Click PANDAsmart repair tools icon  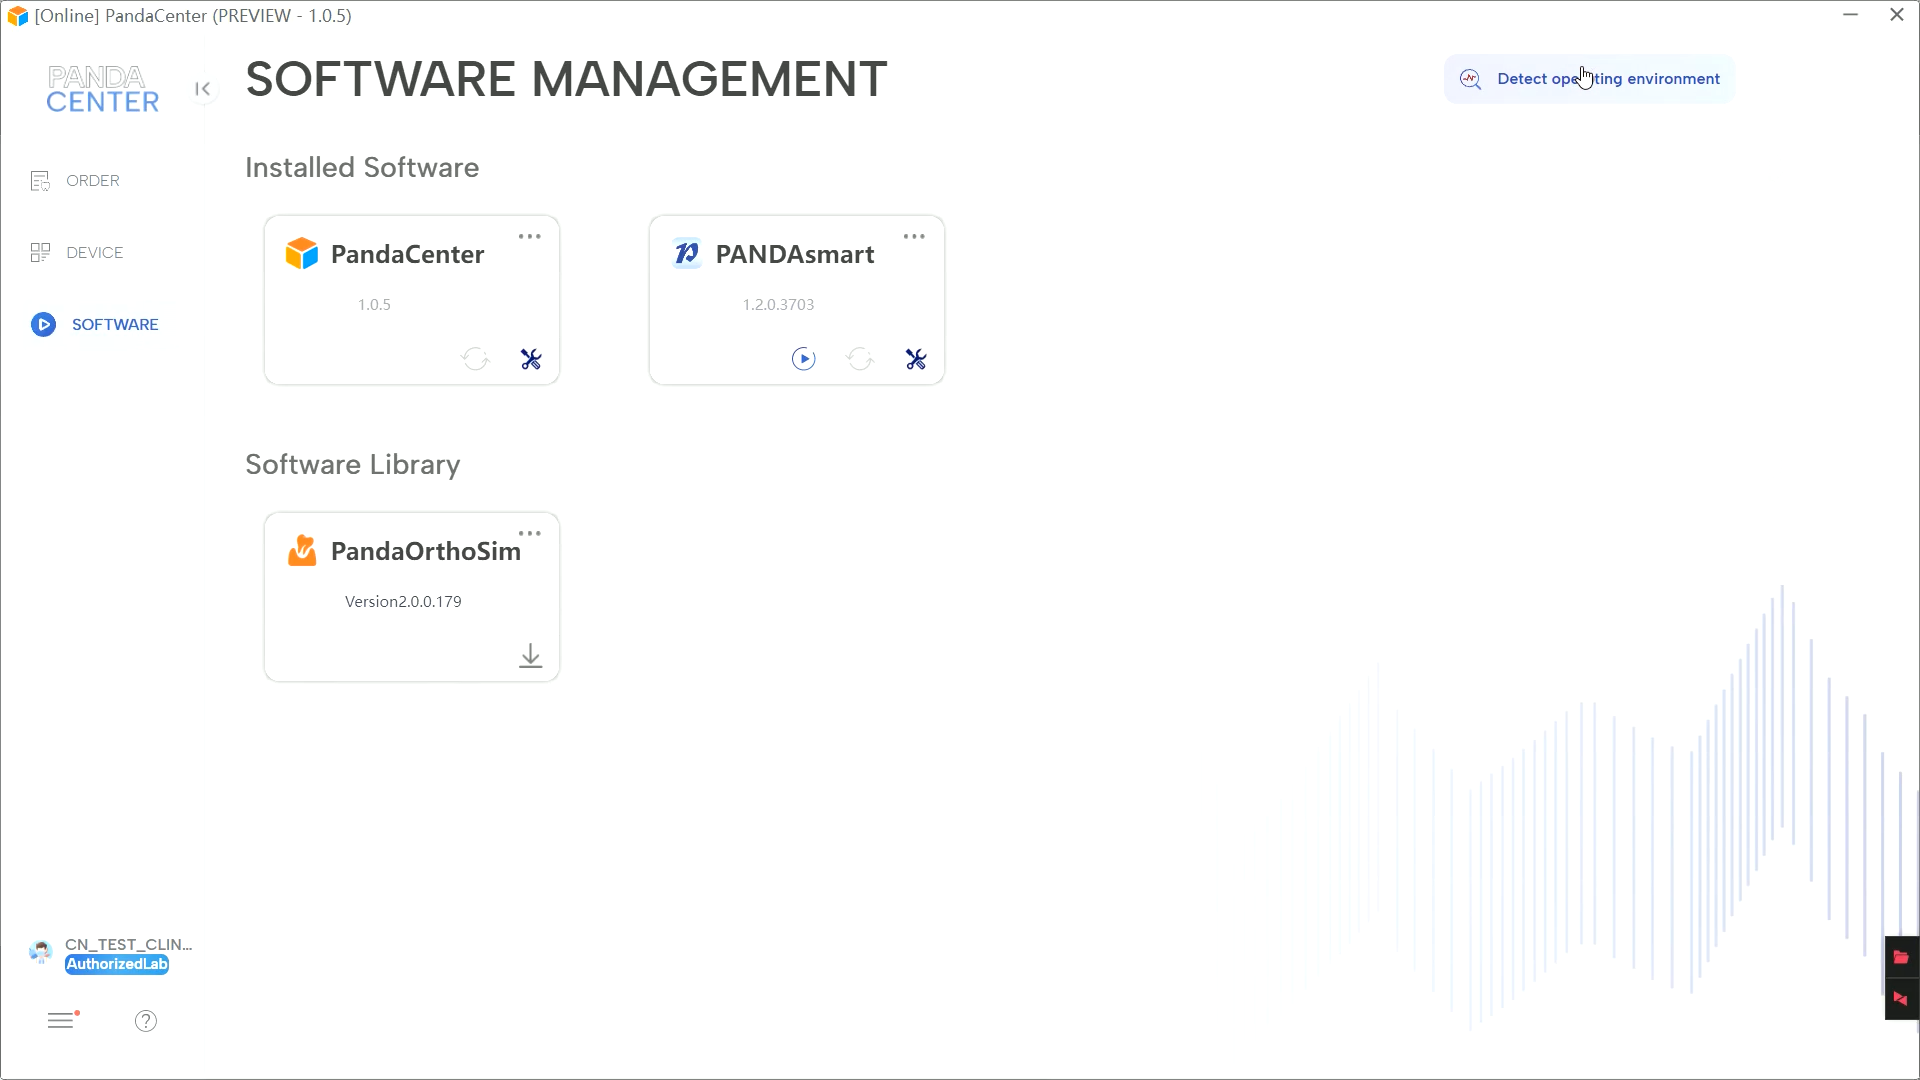915,359
